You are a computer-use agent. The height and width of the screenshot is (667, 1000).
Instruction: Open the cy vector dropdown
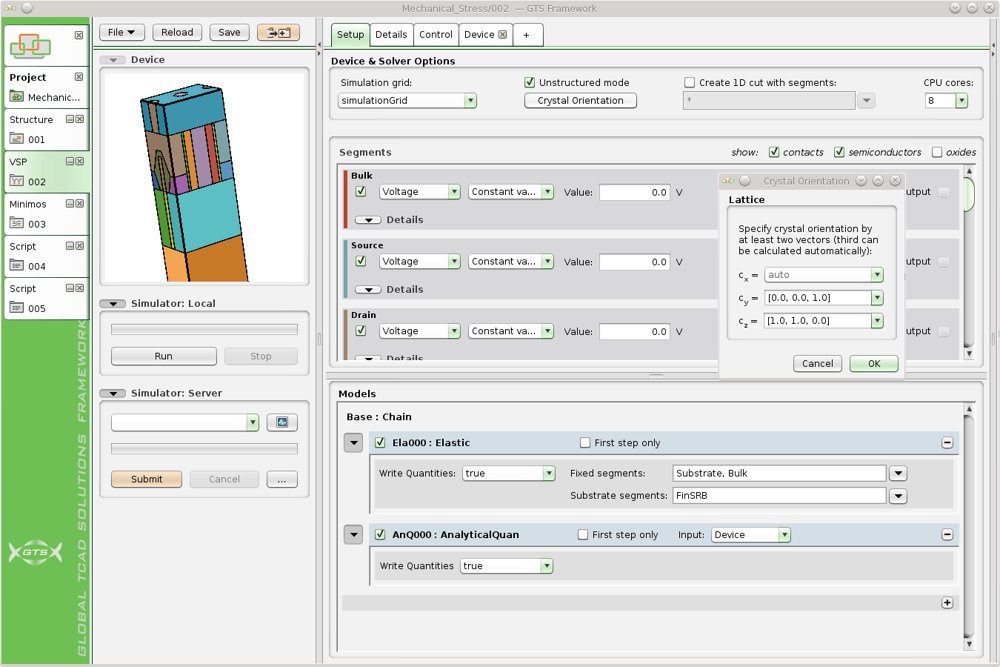[878, 298]
